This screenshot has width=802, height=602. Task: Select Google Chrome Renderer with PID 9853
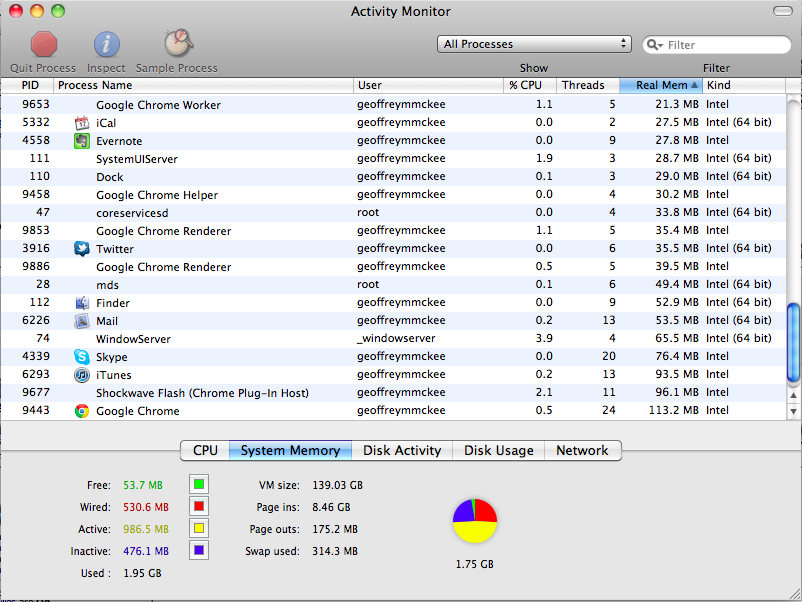point(393,231)
